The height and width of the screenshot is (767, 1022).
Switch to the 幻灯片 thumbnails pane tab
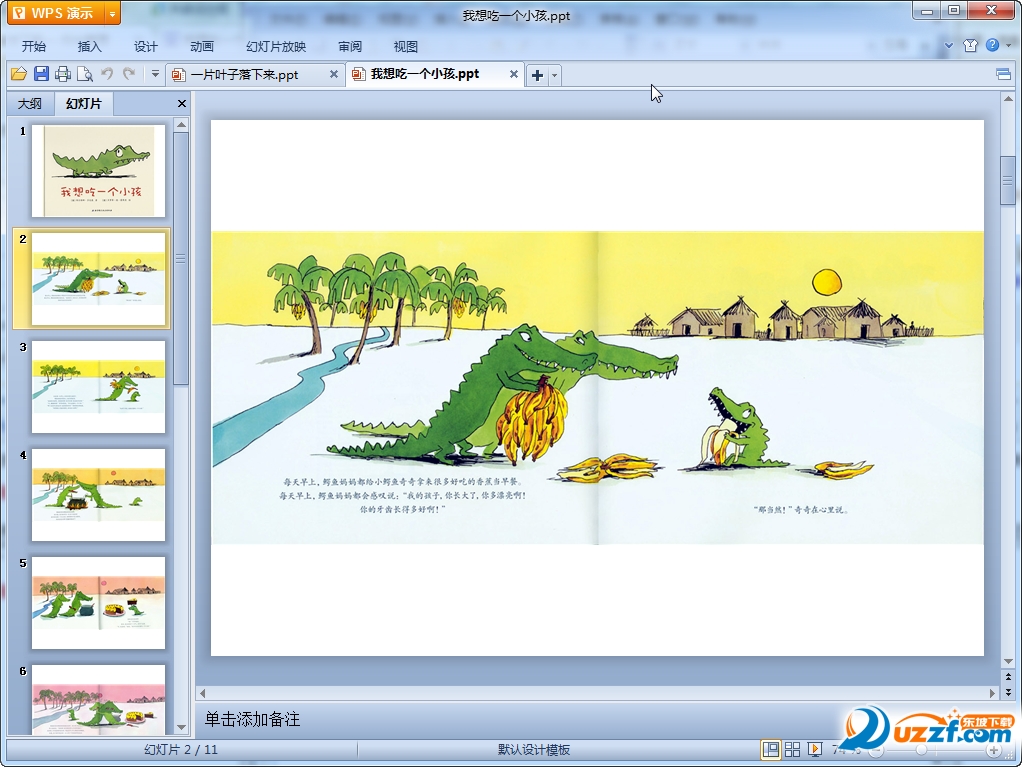click(x=84, y=104)
